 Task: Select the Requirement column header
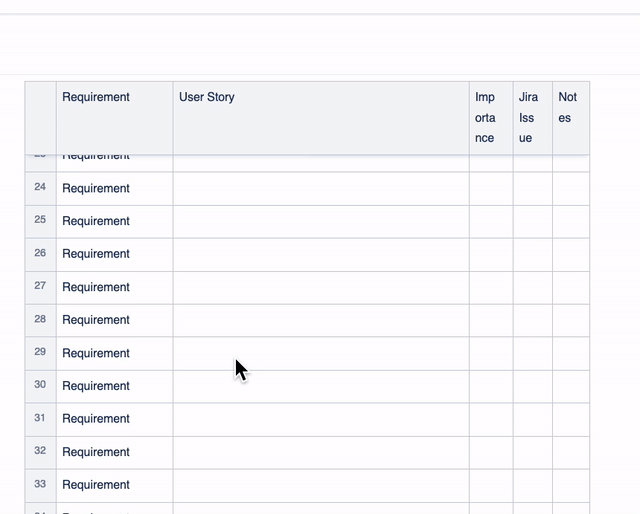[x=115, y=118]
